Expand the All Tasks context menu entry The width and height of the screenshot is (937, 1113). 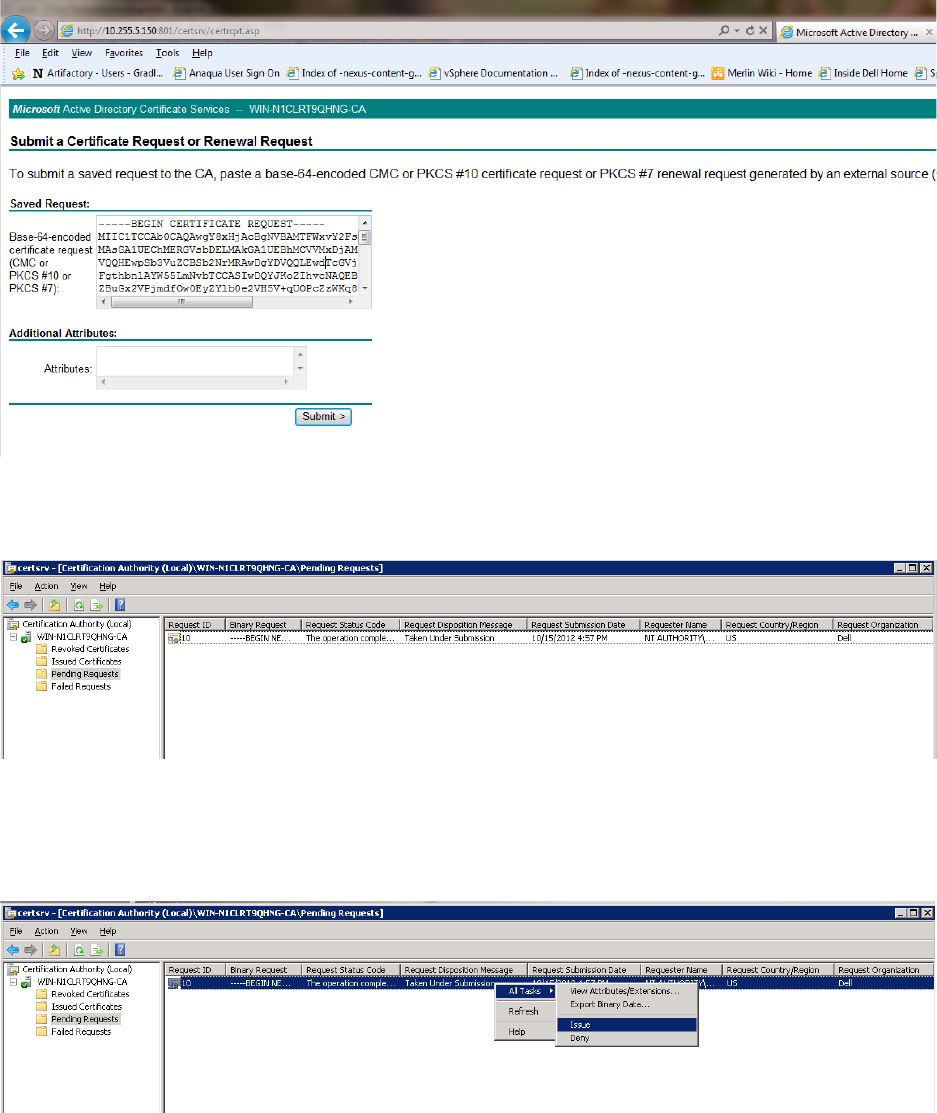tap(525, 991)
